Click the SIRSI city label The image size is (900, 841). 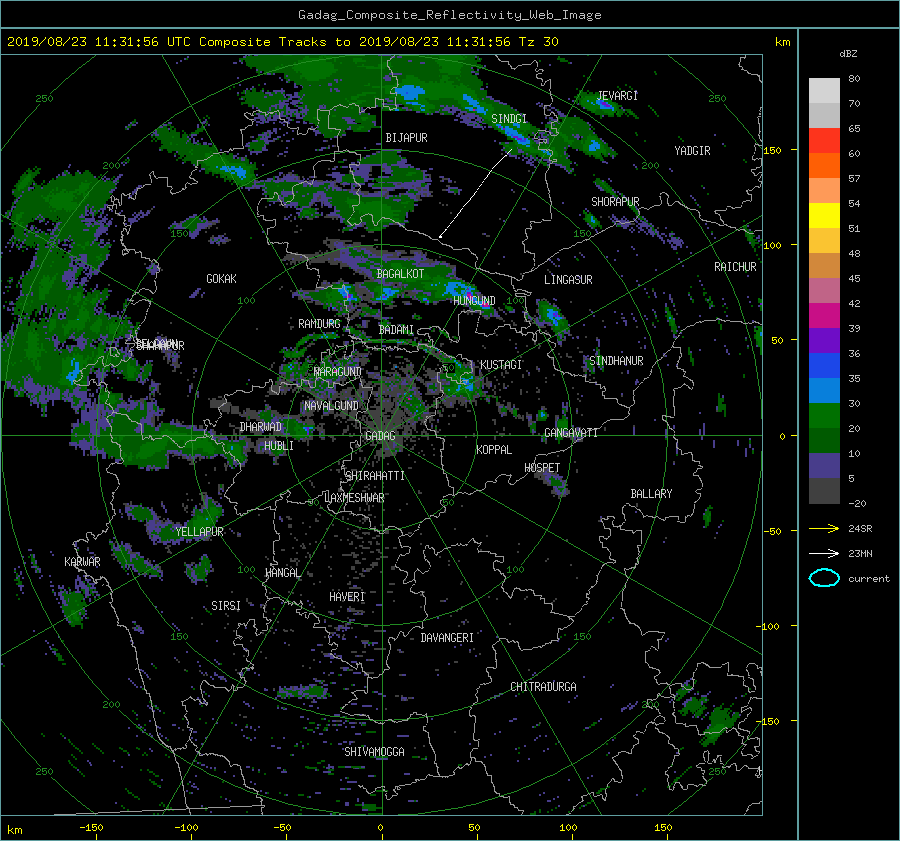click(226, 606)
